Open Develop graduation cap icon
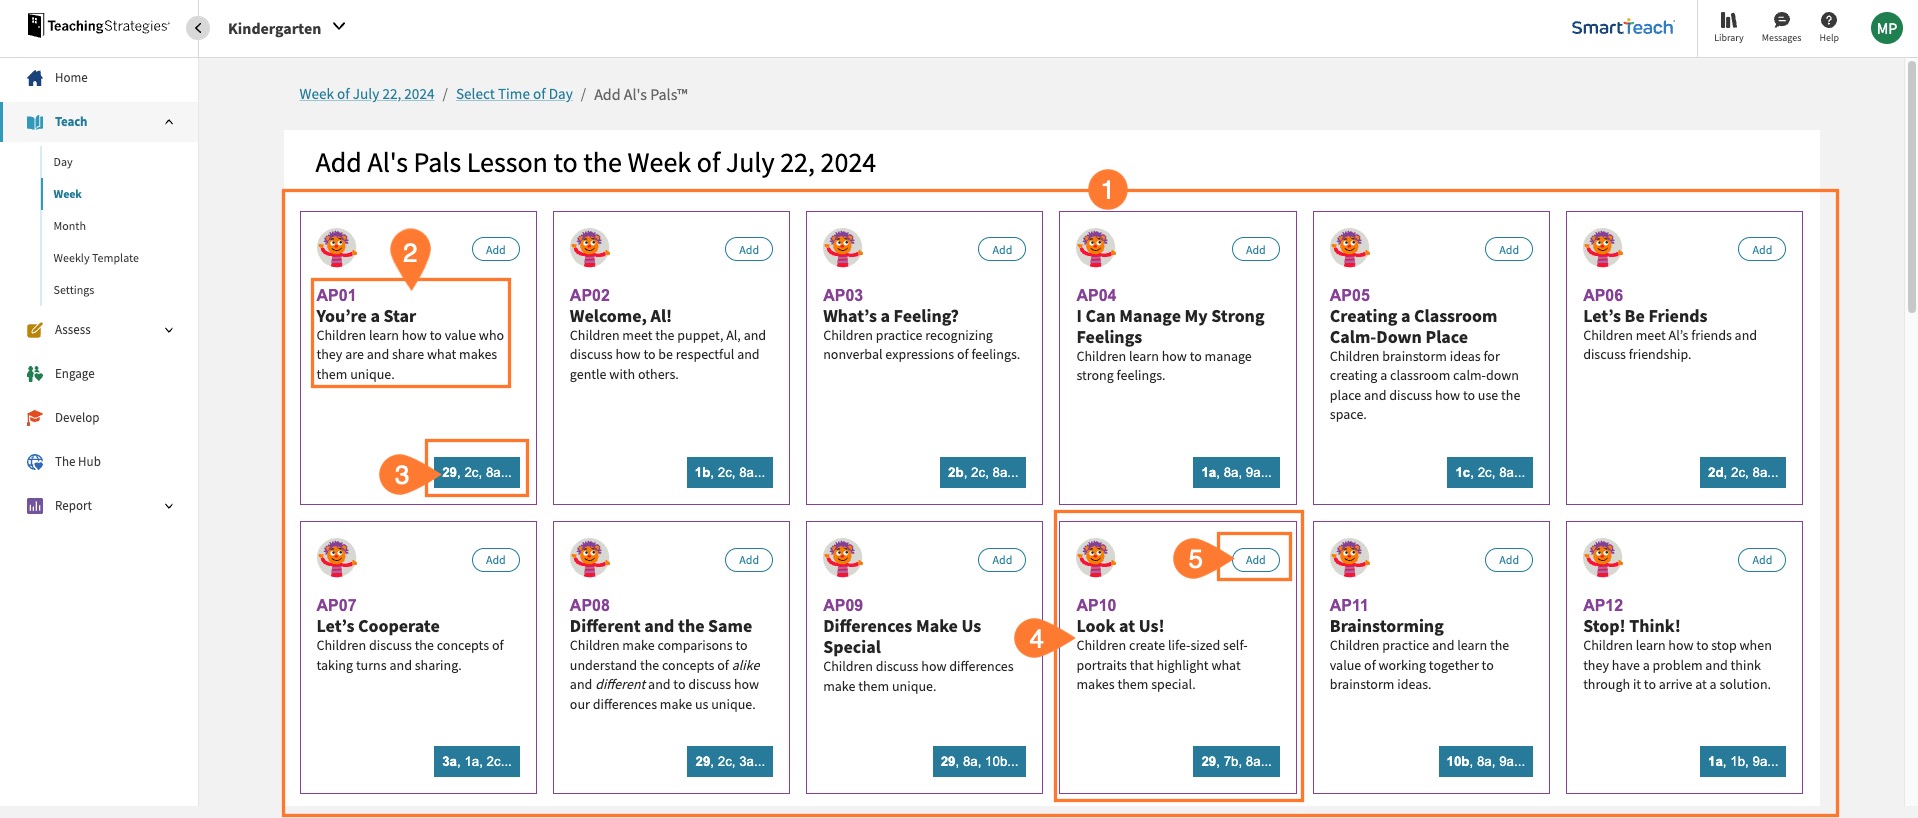The image size is (1918, 818). click(35, 418)
